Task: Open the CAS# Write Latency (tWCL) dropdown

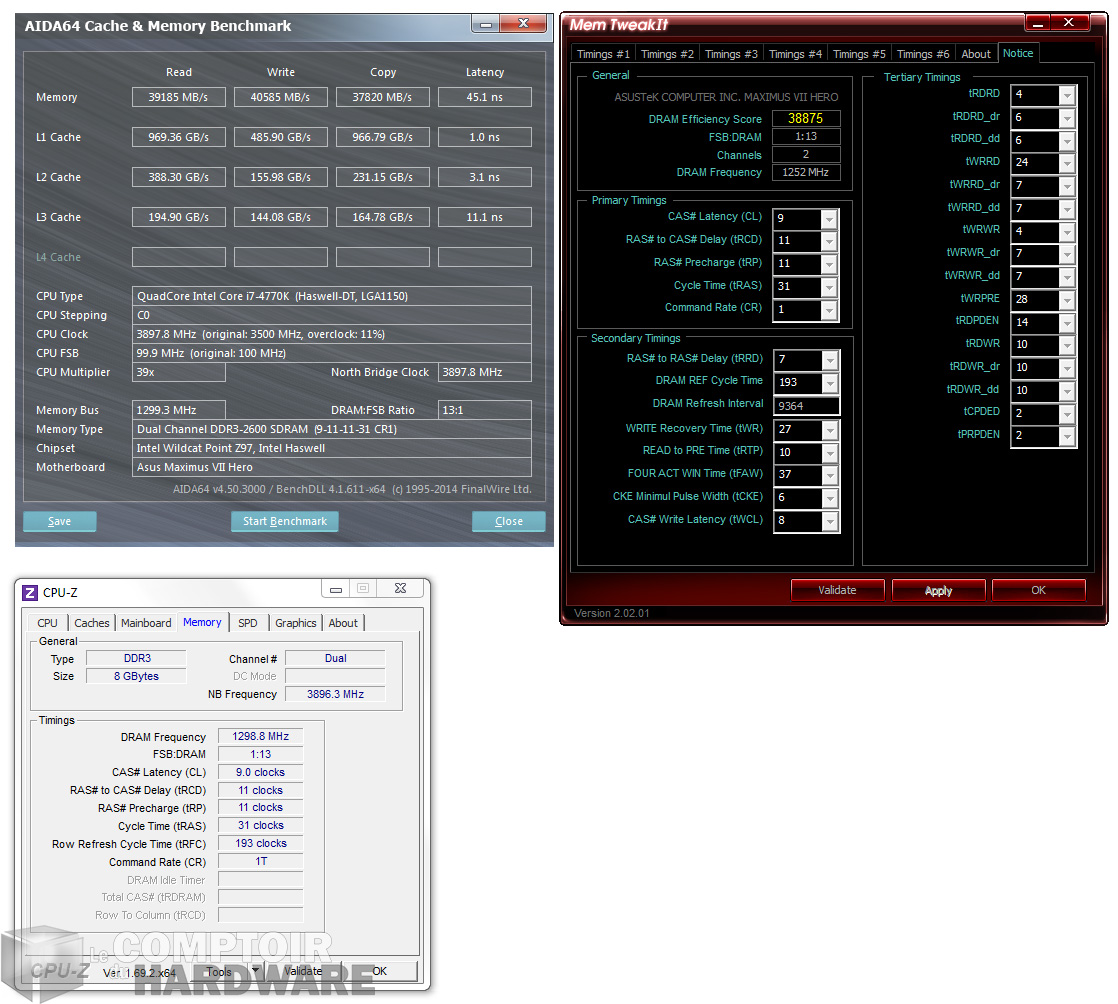Action: point(829,521)
